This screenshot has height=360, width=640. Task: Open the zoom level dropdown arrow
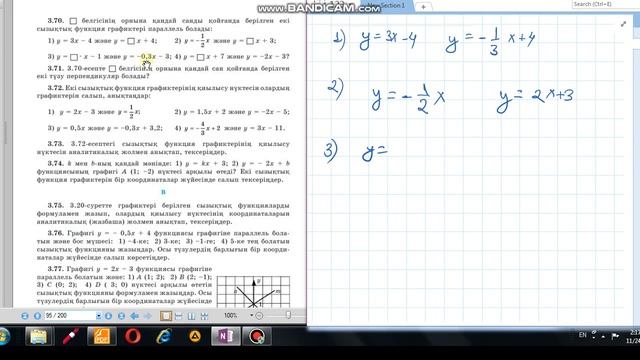[x=251, y=316]
